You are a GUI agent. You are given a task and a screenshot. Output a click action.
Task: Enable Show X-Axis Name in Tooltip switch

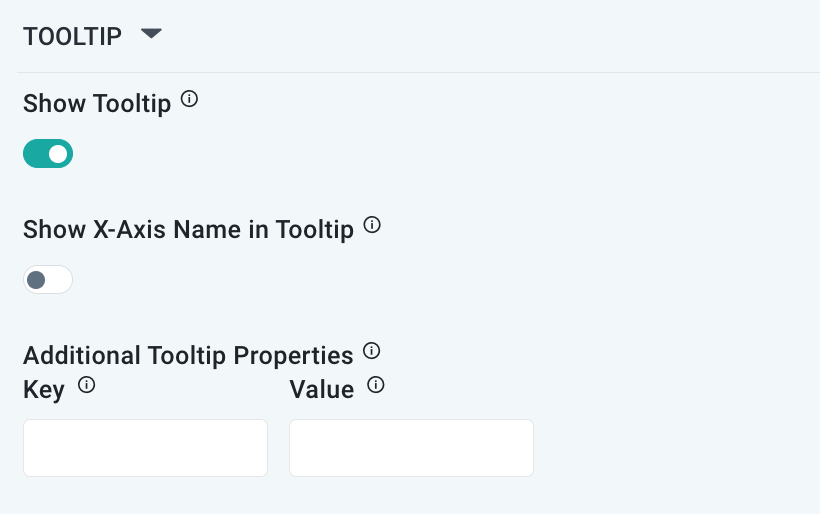pyautogui.click(x=48, y=280)
